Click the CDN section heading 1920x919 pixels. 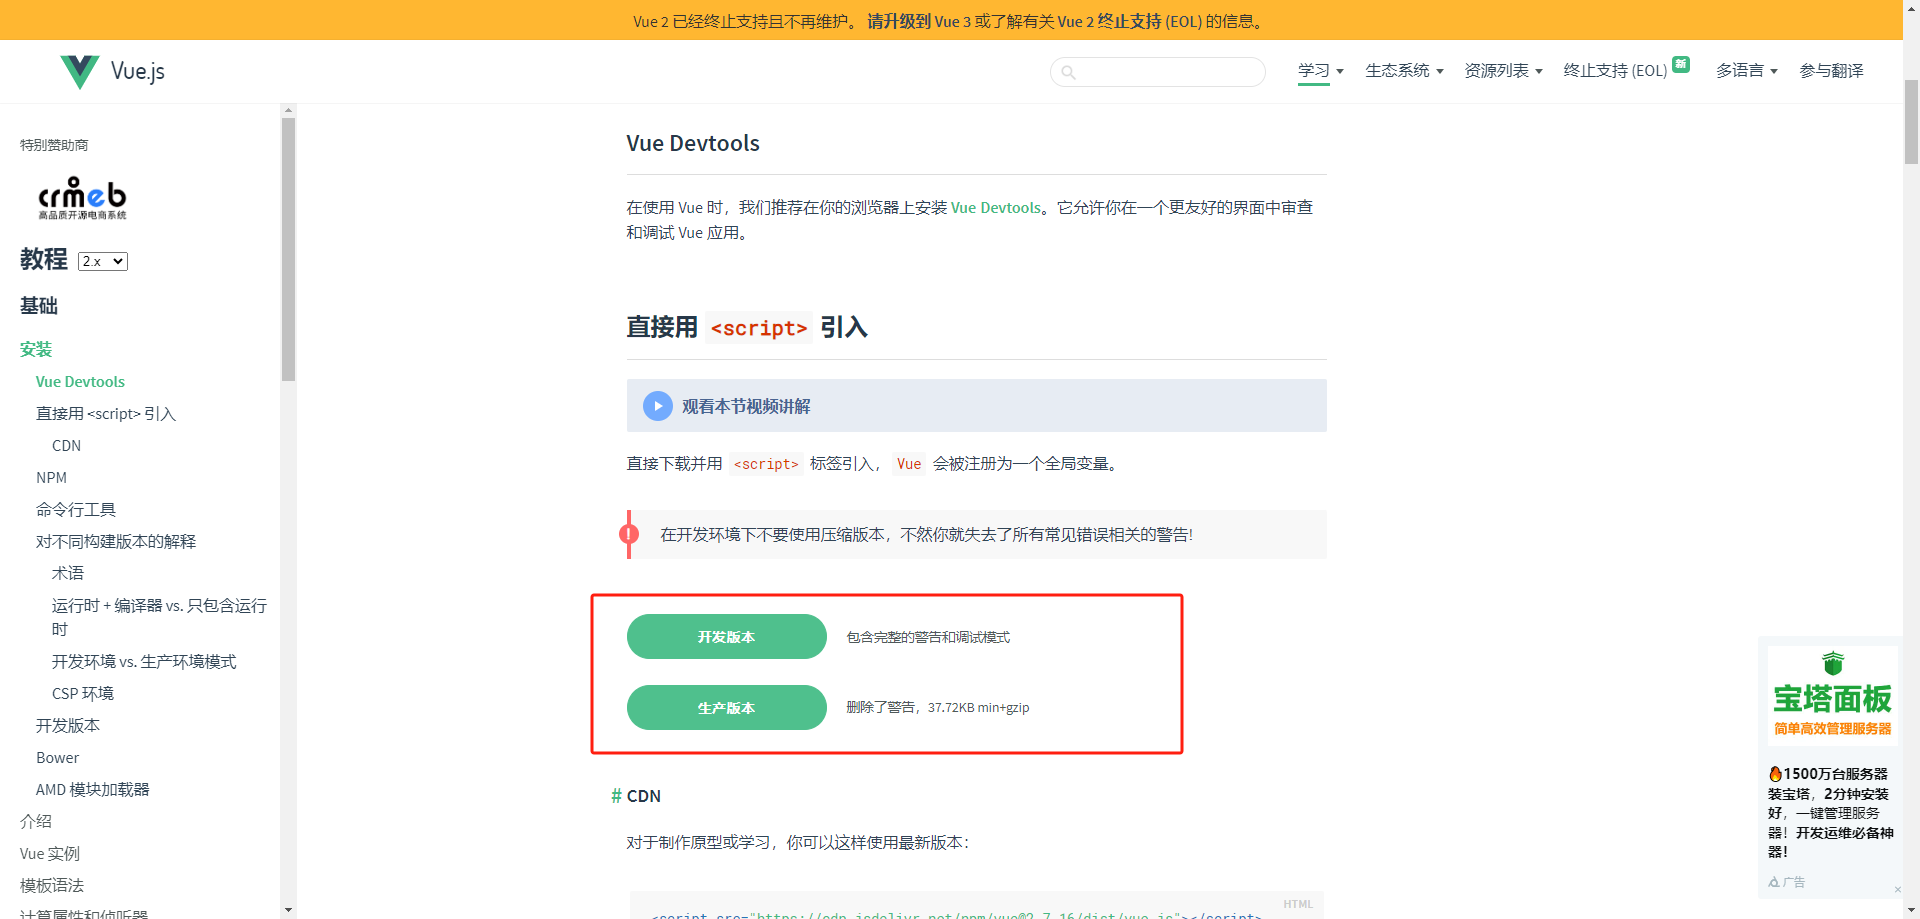click(643, 796)
